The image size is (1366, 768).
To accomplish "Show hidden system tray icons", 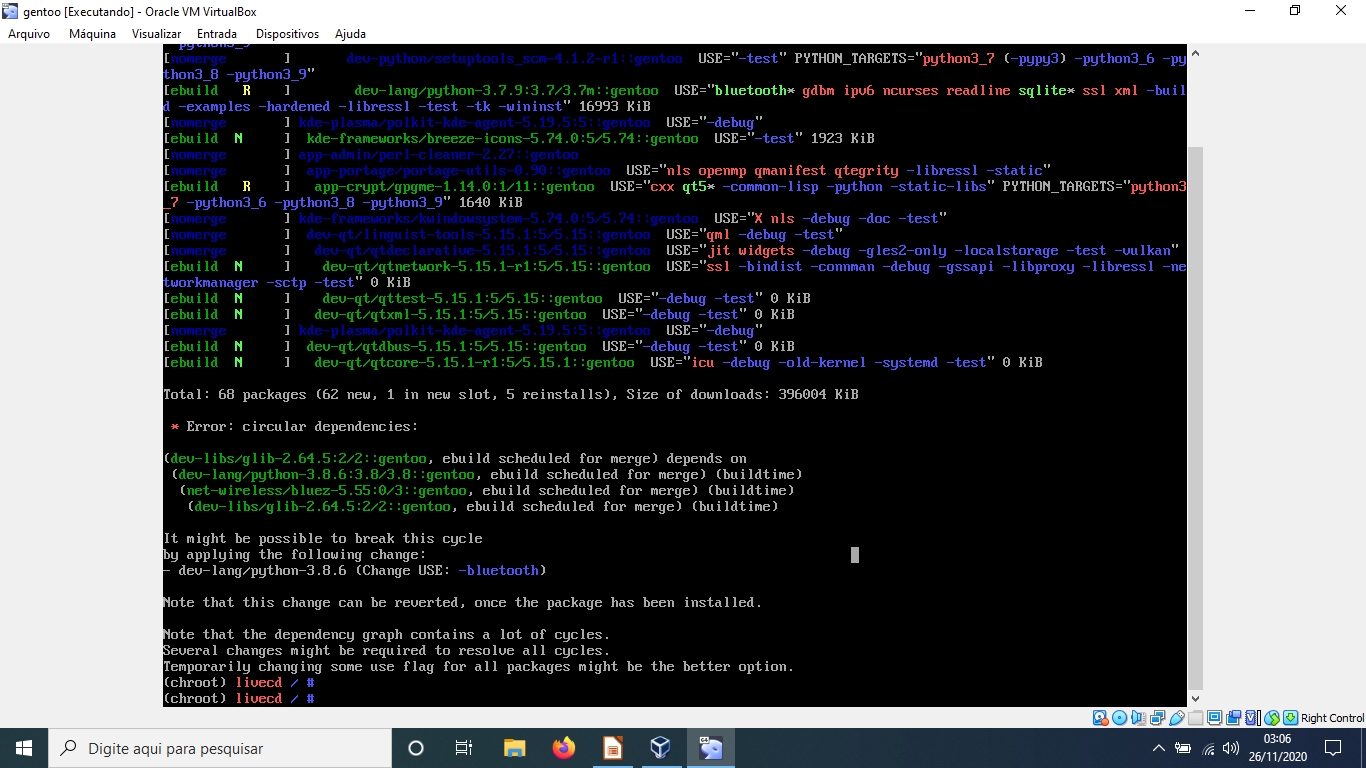I will coord(1158,748).
